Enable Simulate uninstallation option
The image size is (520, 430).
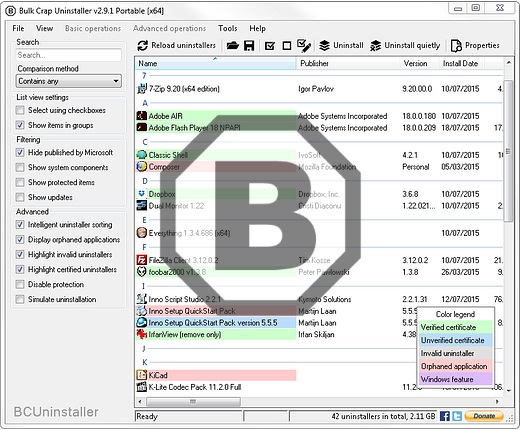click(20, 299)
